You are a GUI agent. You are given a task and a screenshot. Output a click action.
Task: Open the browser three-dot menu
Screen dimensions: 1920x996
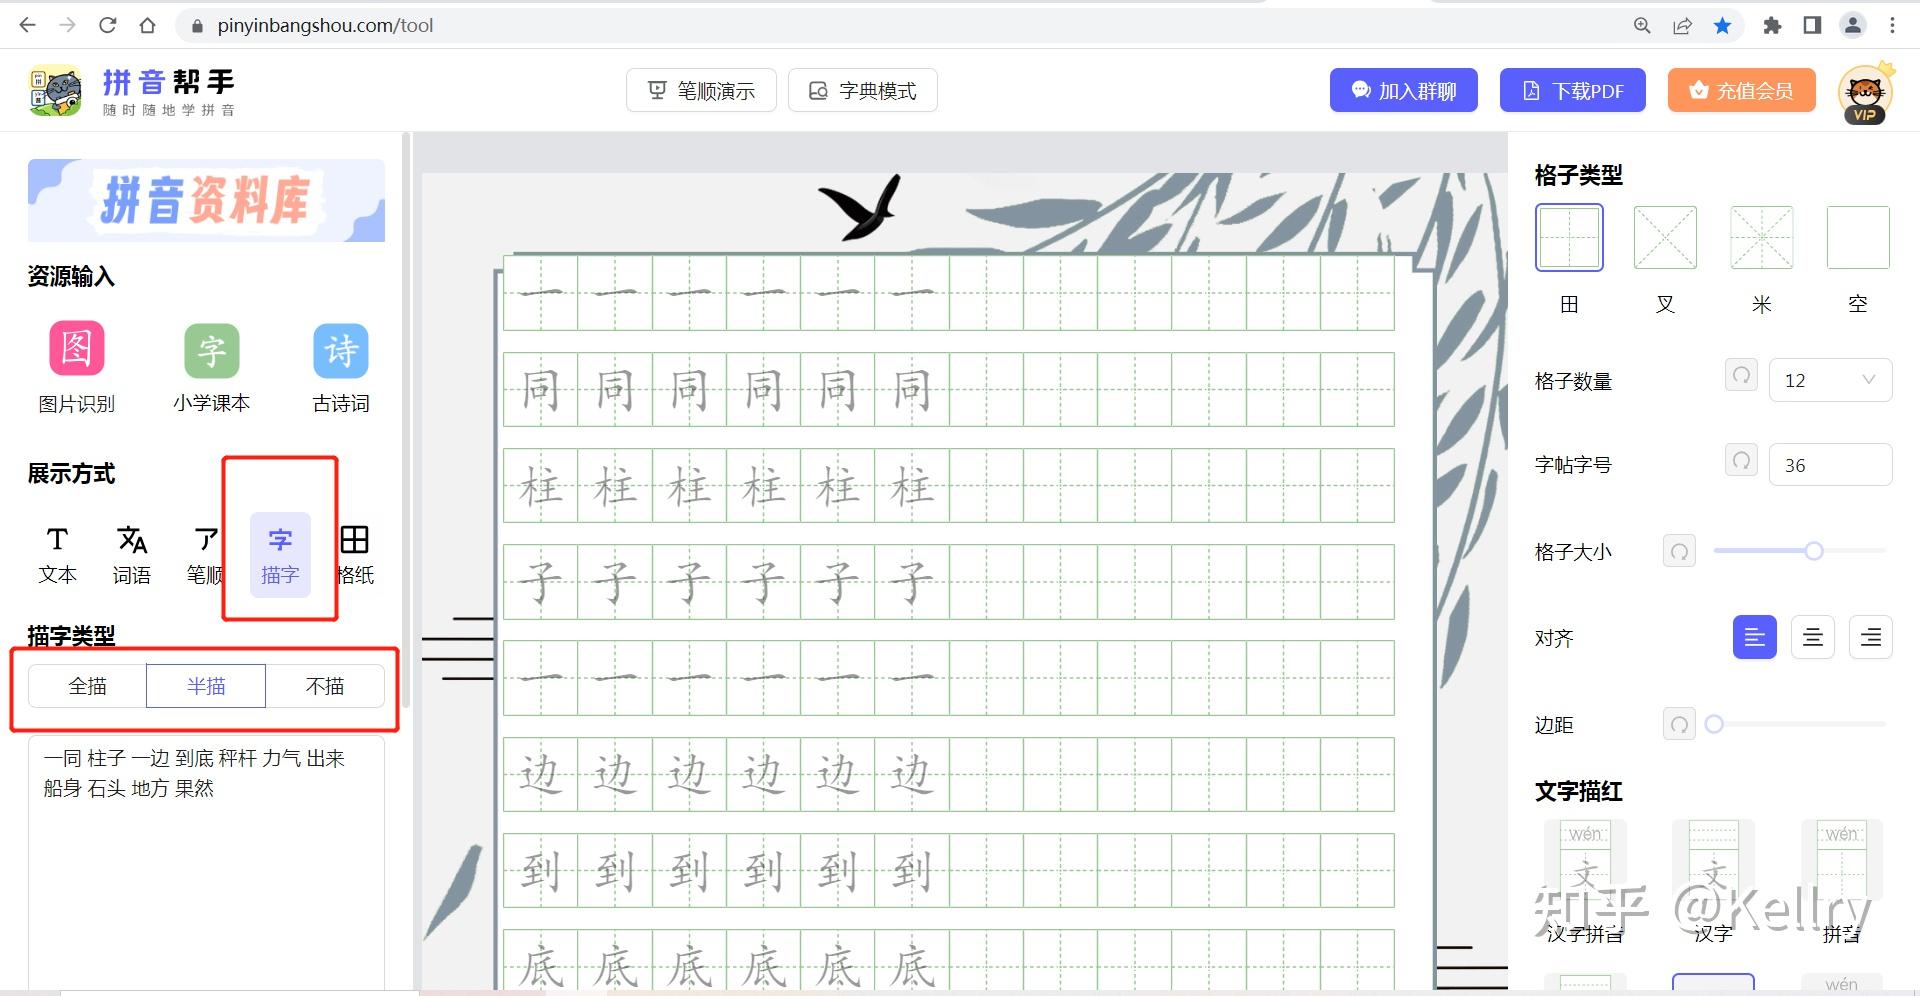click(x=1892, y=26)
